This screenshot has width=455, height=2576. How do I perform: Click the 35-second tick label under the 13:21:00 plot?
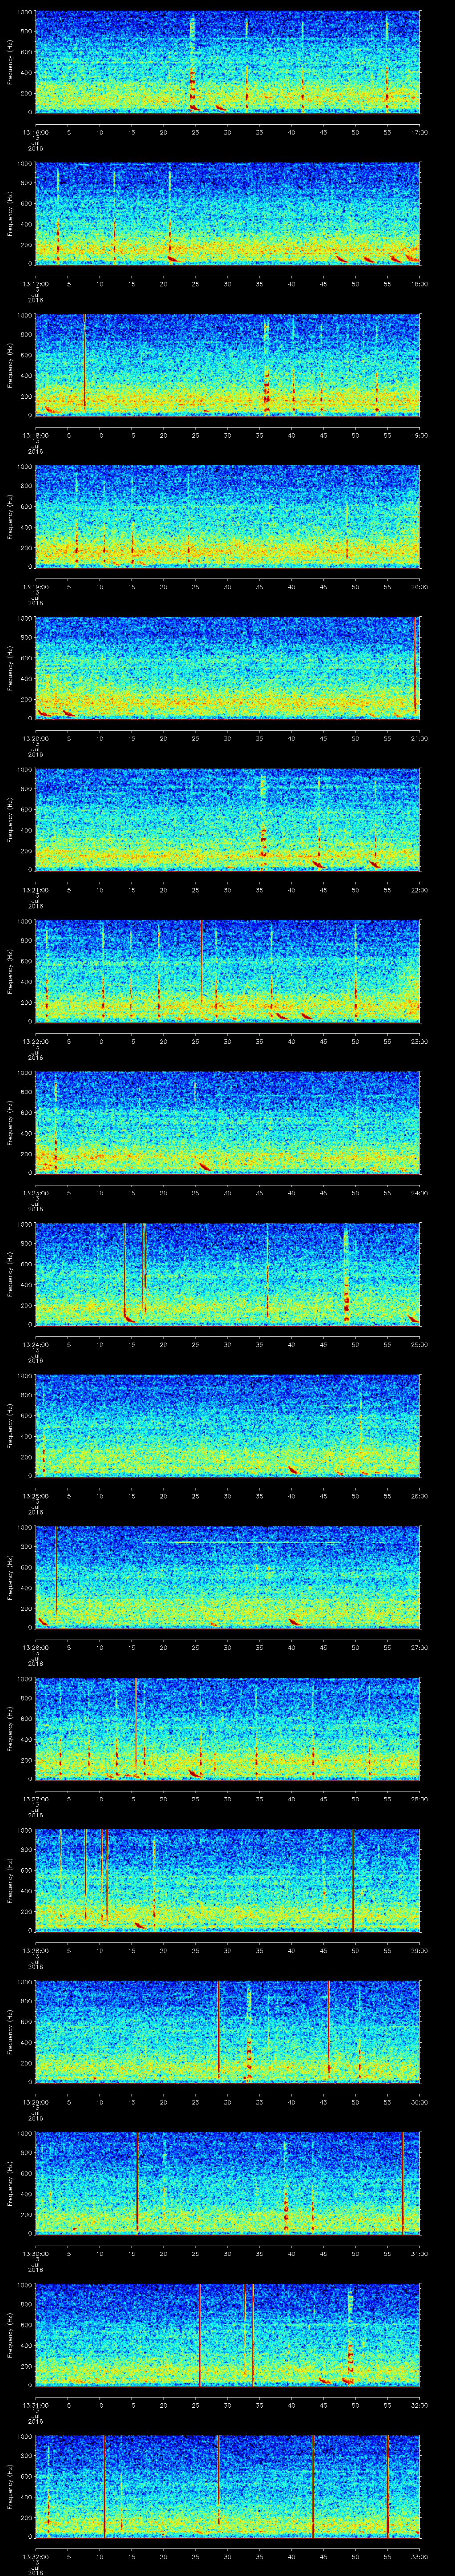tap(259, 890)
